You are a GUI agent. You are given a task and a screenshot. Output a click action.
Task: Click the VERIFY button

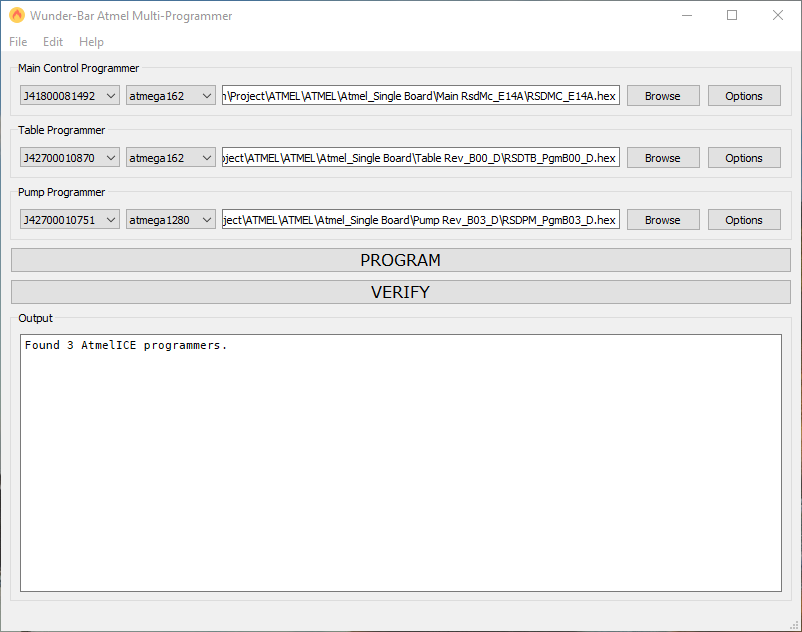(400, 291)
